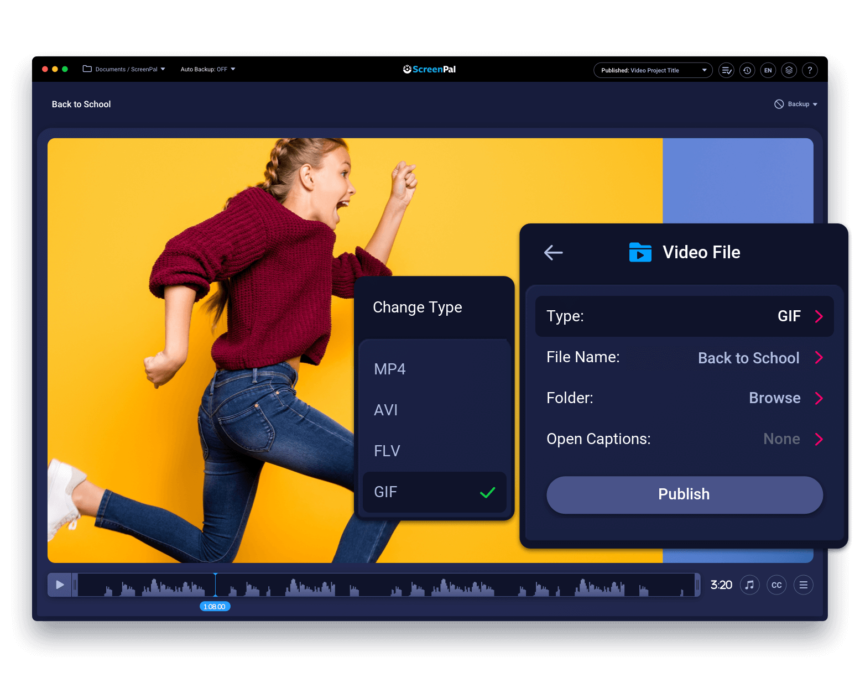Click the GIF type value
The width and height of the screenshot is (860, 678).
[789, 317]
